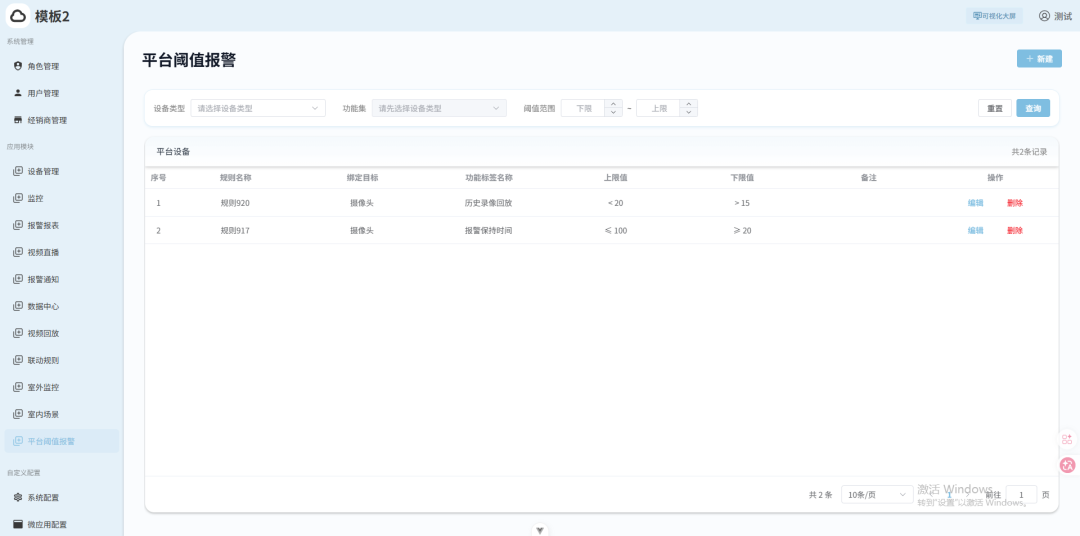Click the 微应用配置 sidebar icon
The height and width of the screenshot is (536, 1080).
pos(18,524)
